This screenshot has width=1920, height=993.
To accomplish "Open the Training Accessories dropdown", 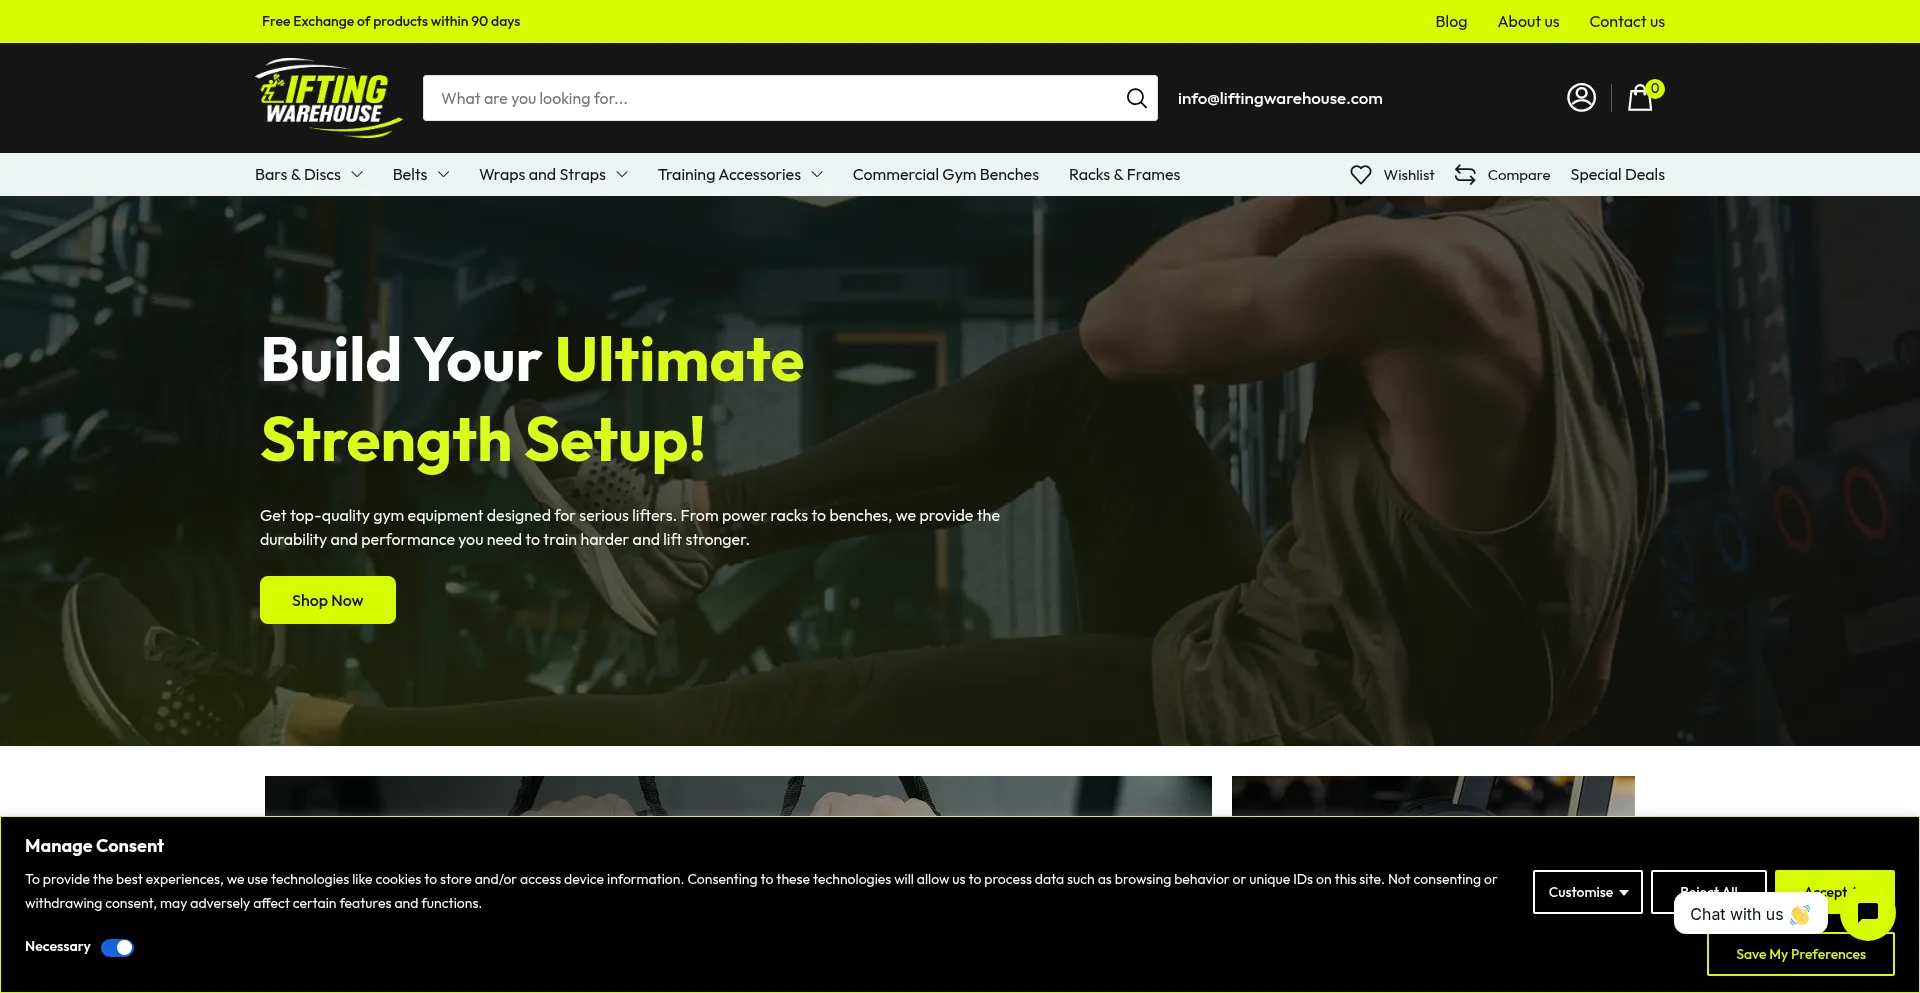I will pos(740,175).
